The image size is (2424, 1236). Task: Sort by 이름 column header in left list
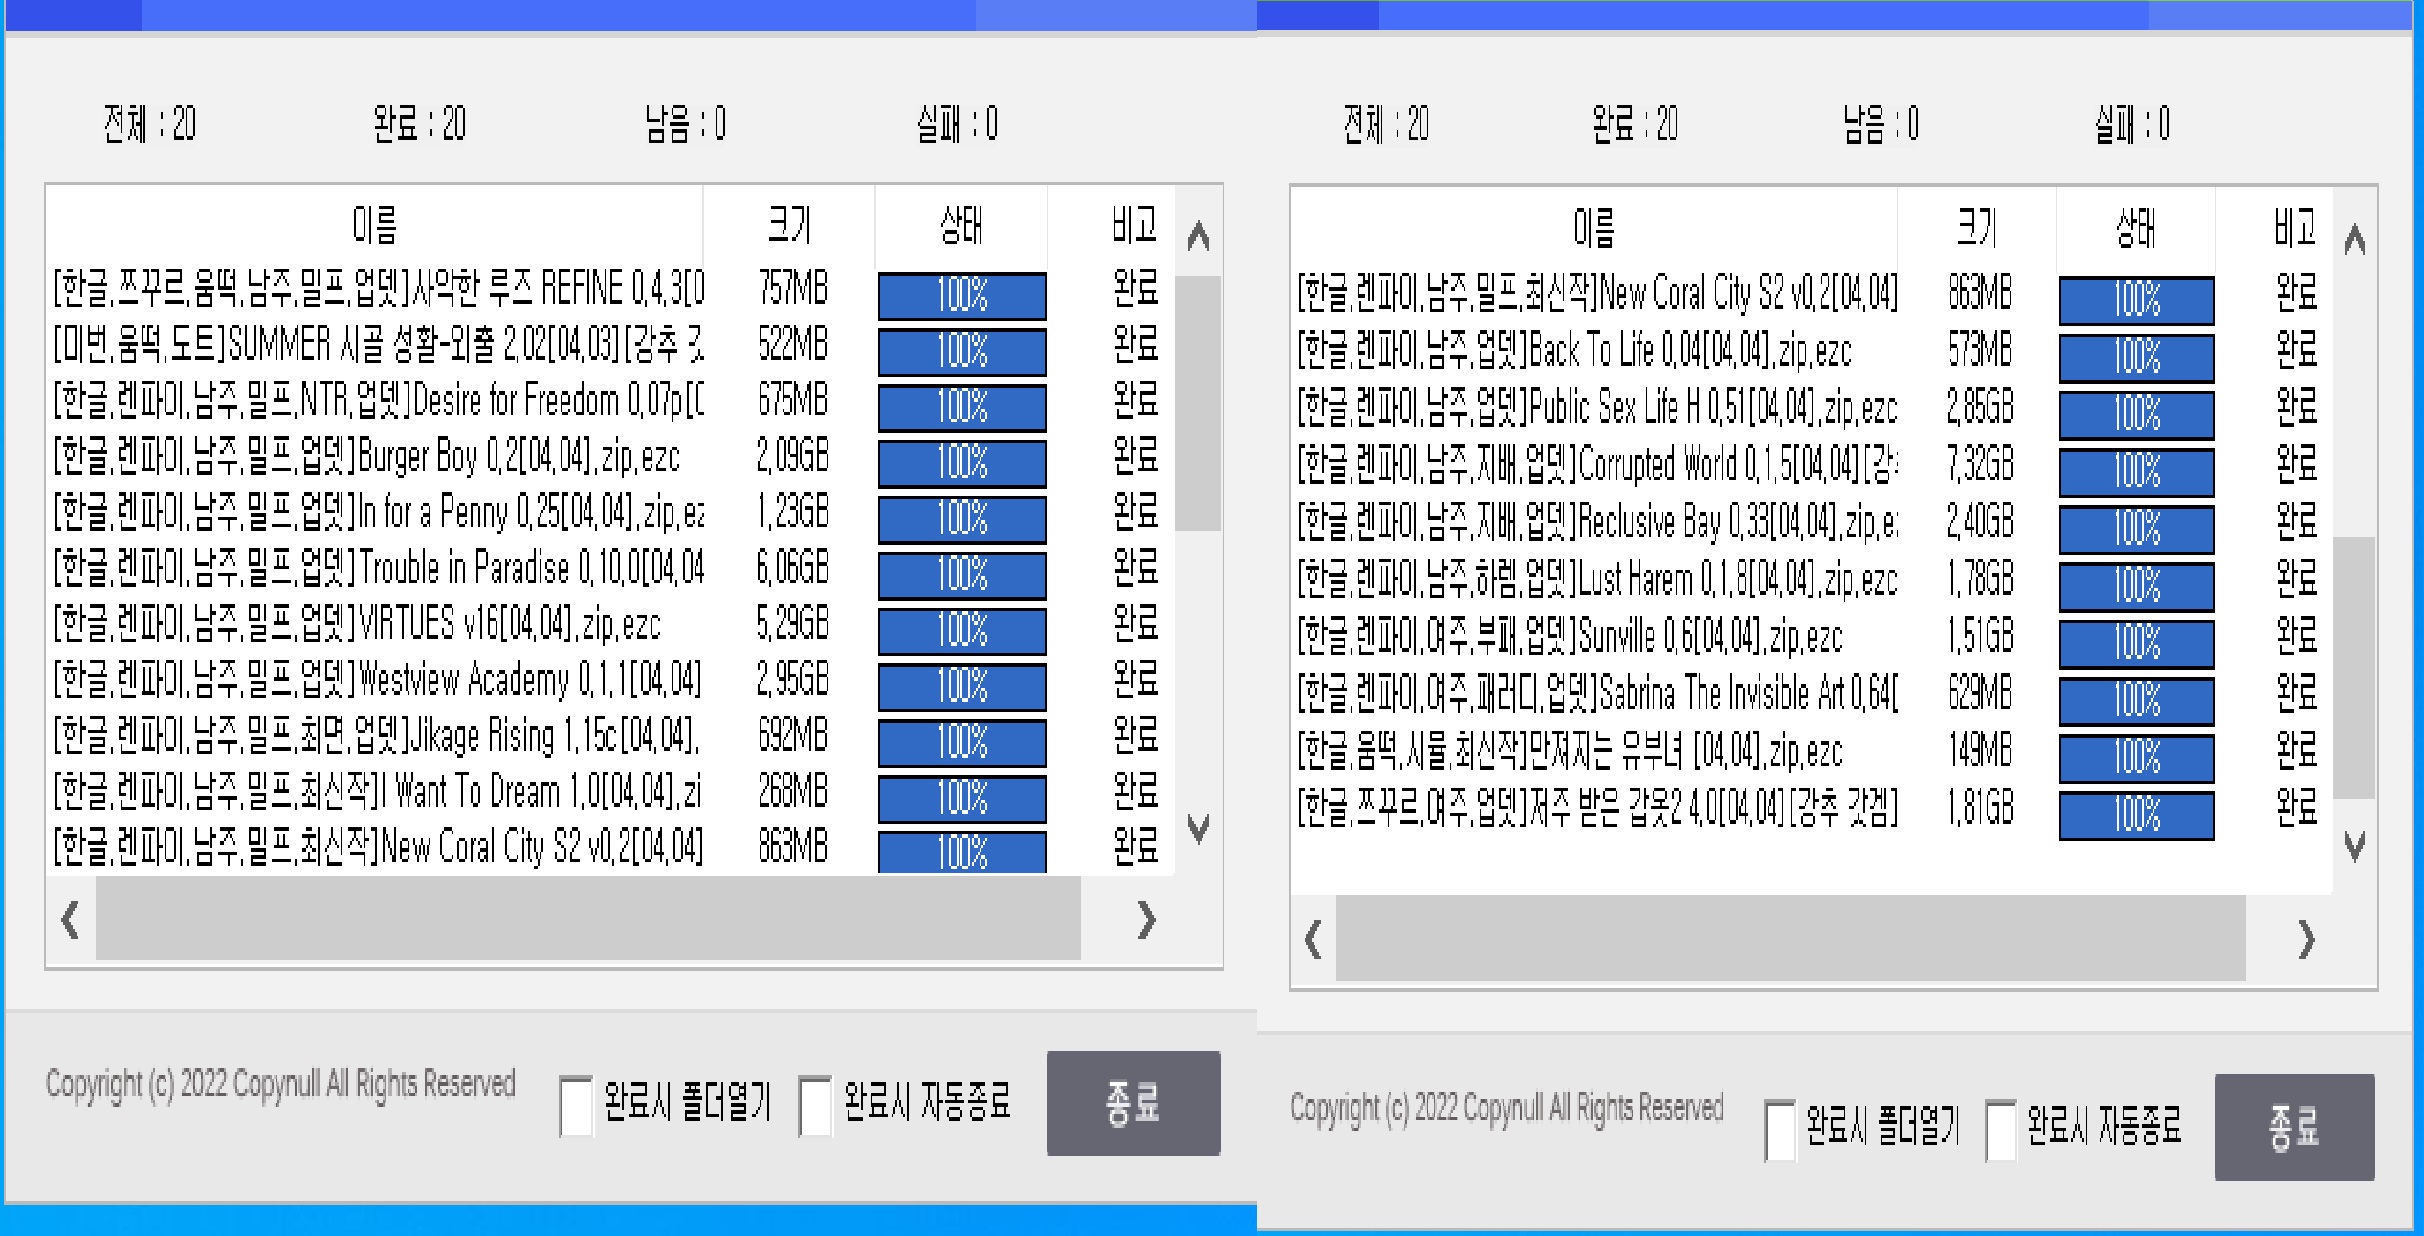coord(374,225)
